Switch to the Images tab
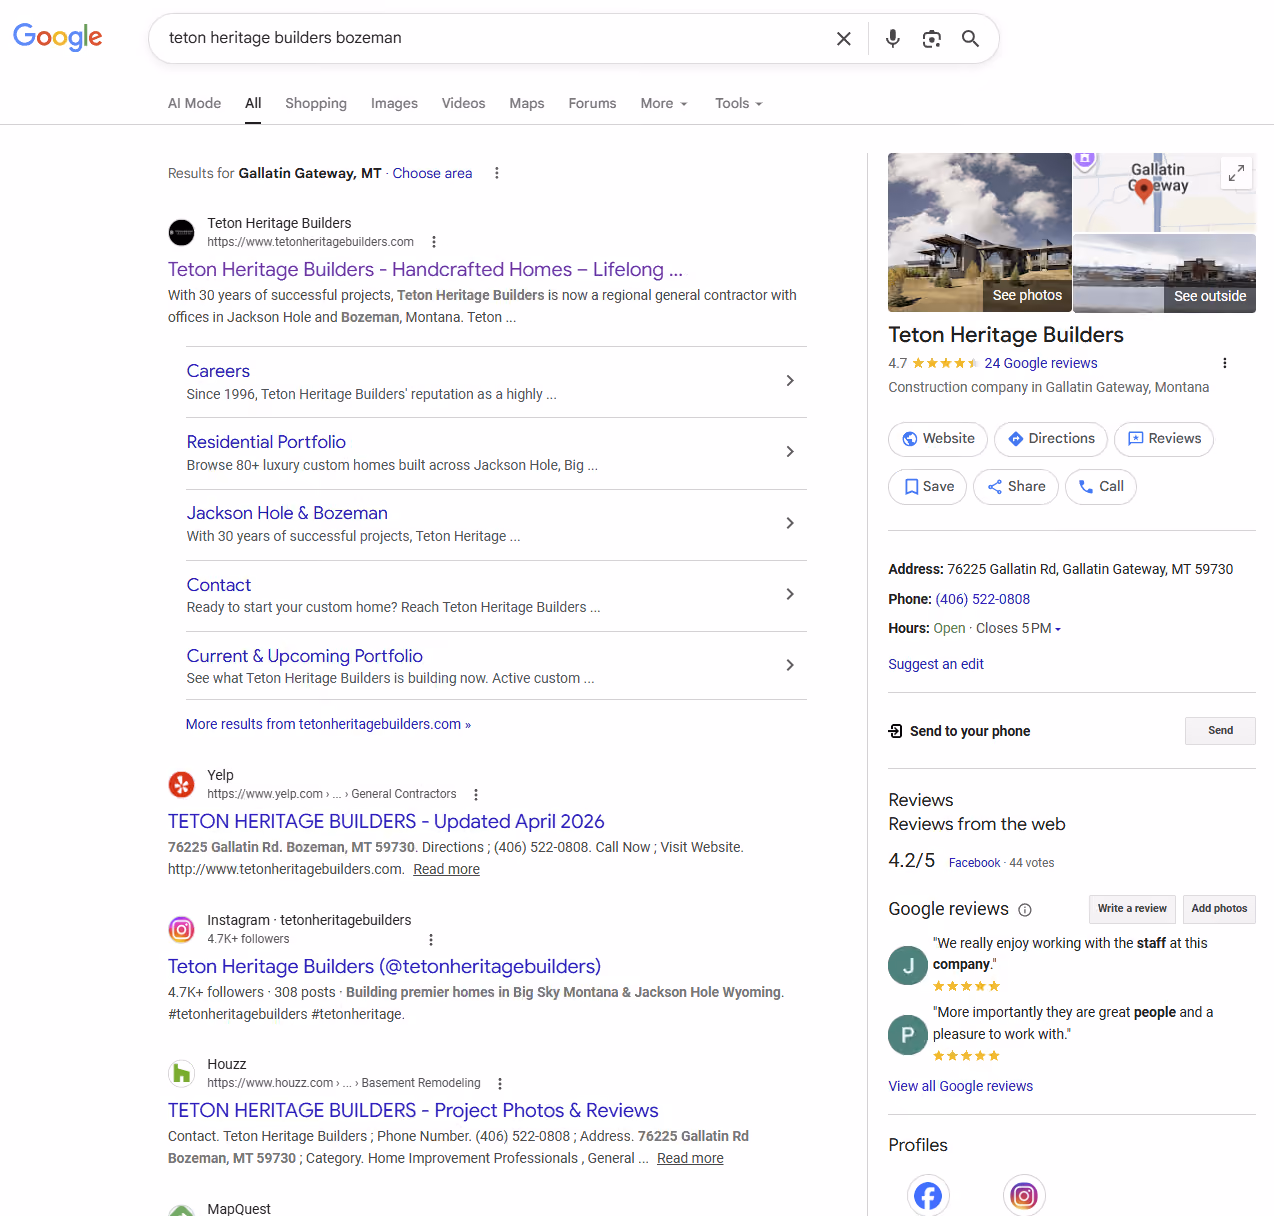 point(394,103)
